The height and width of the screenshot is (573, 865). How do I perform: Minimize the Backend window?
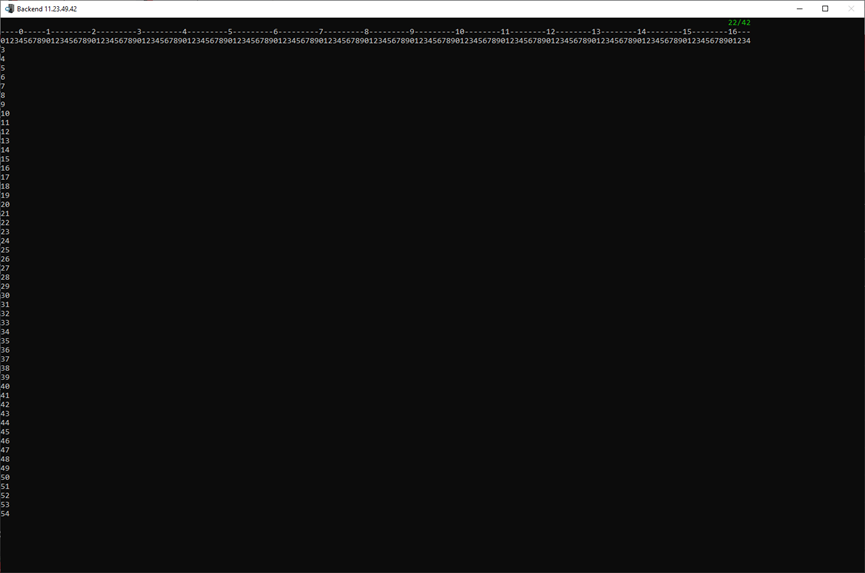pyautogui.click(x=799, y=9)
